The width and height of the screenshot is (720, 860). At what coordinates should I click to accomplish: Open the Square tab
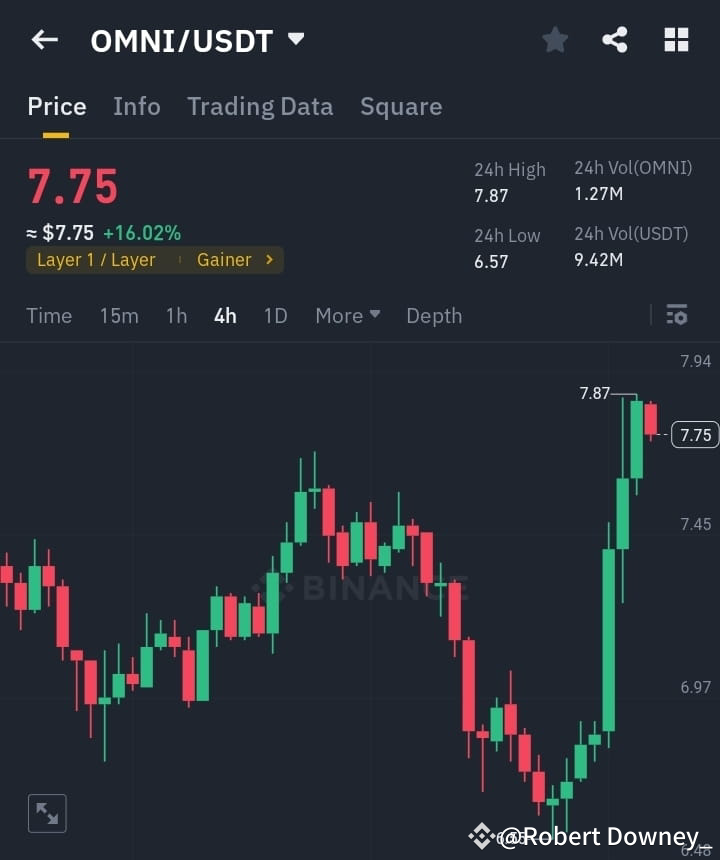coord(401,107)
